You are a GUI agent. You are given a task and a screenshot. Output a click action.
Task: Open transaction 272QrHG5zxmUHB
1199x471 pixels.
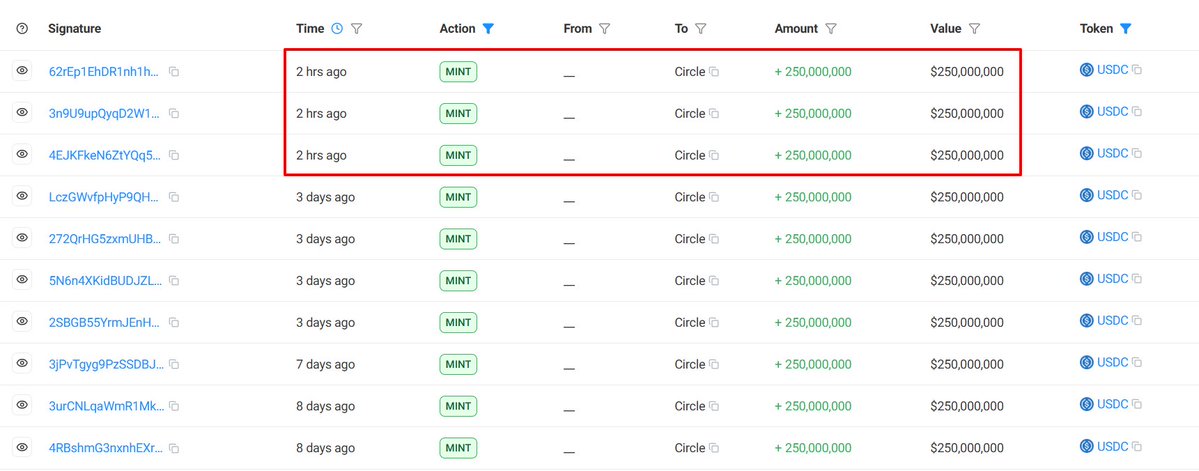(103, 239)
